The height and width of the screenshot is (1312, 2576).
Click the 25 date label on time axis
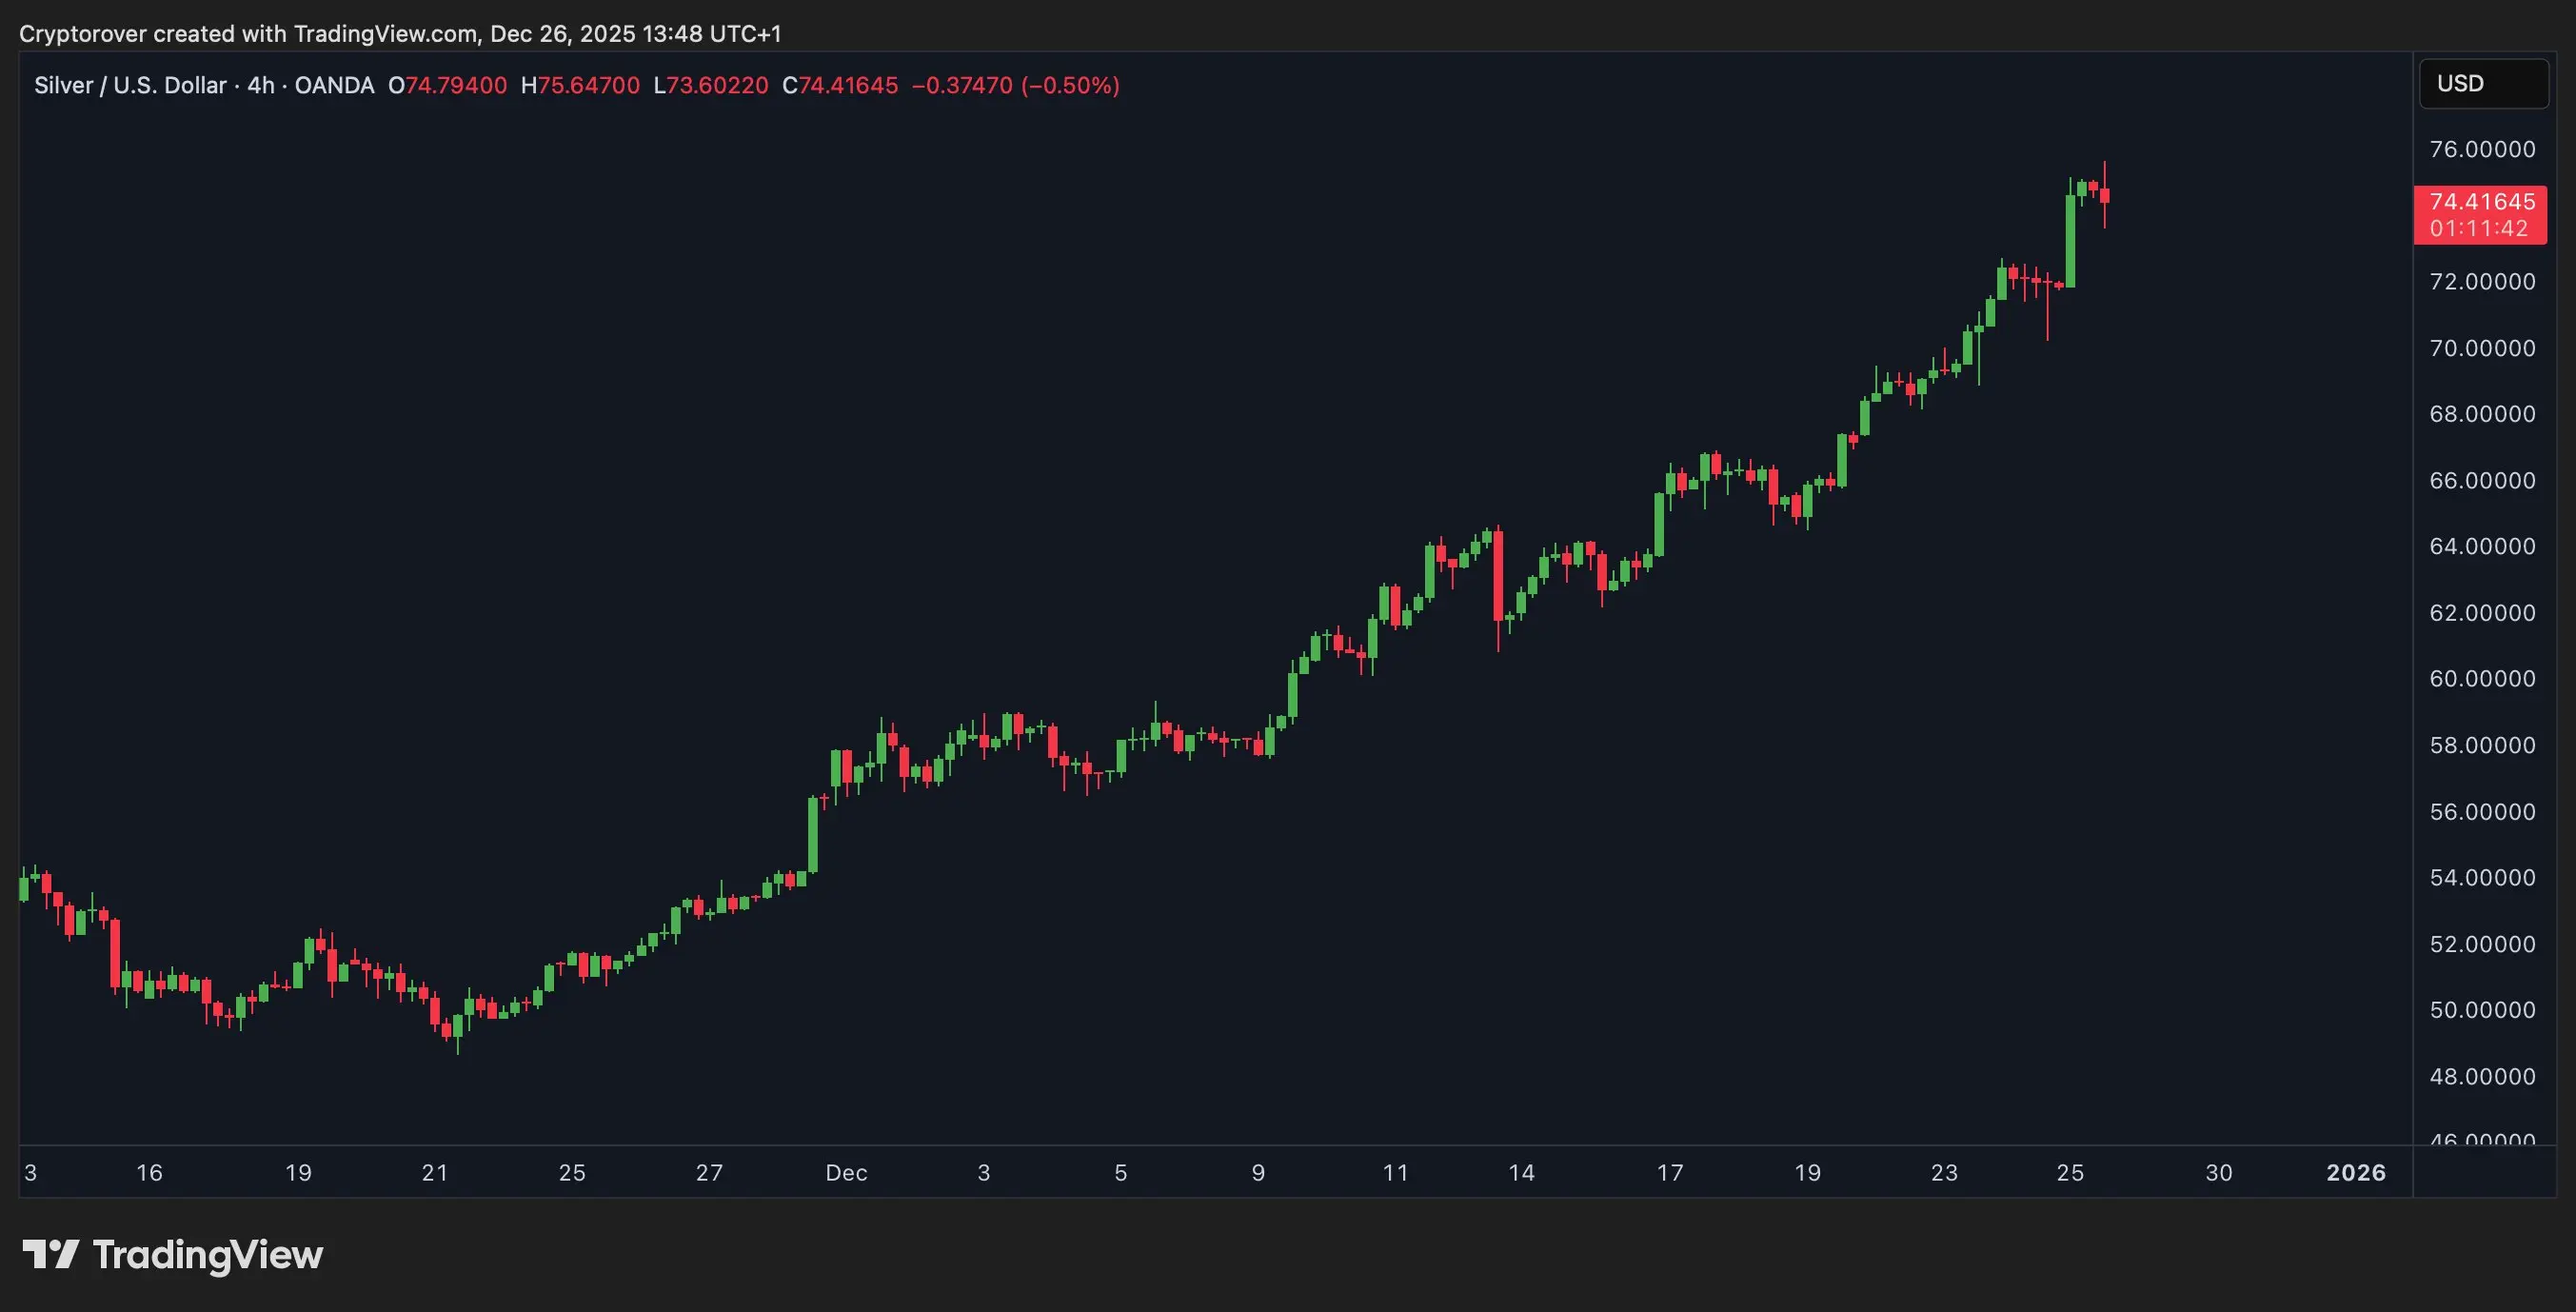2070,1173
